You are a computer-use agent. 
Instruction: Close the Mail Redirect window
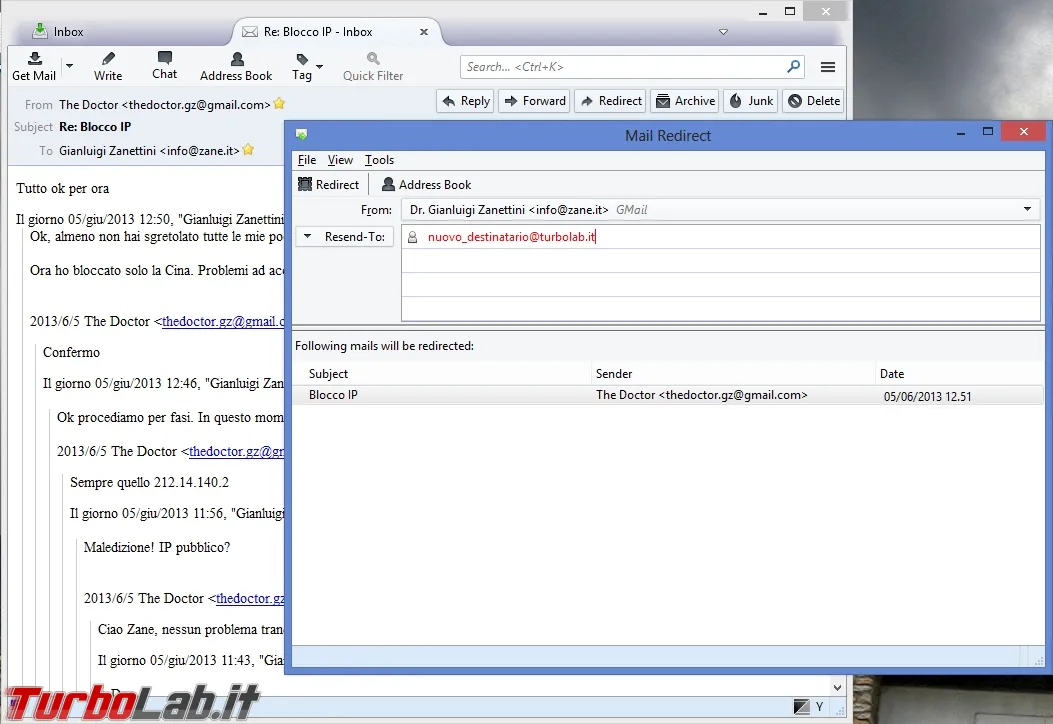[1023, 132]
